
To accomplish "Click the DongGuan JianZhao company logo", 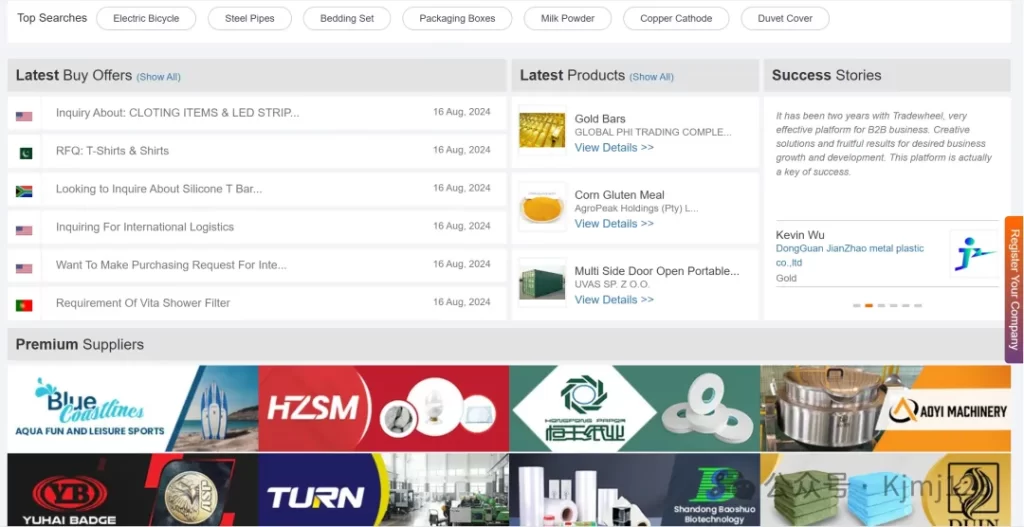I will [974, 253].
